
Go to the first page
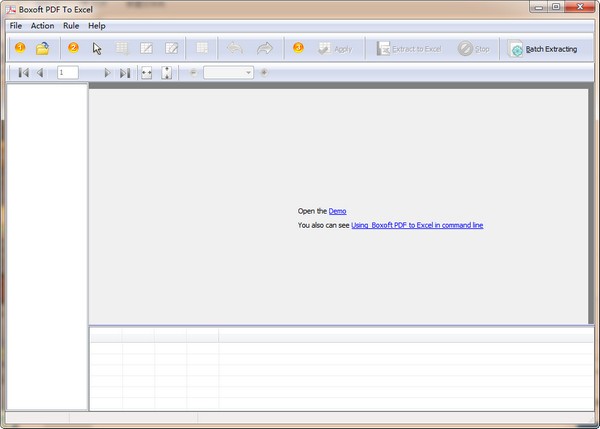[23, 73]
